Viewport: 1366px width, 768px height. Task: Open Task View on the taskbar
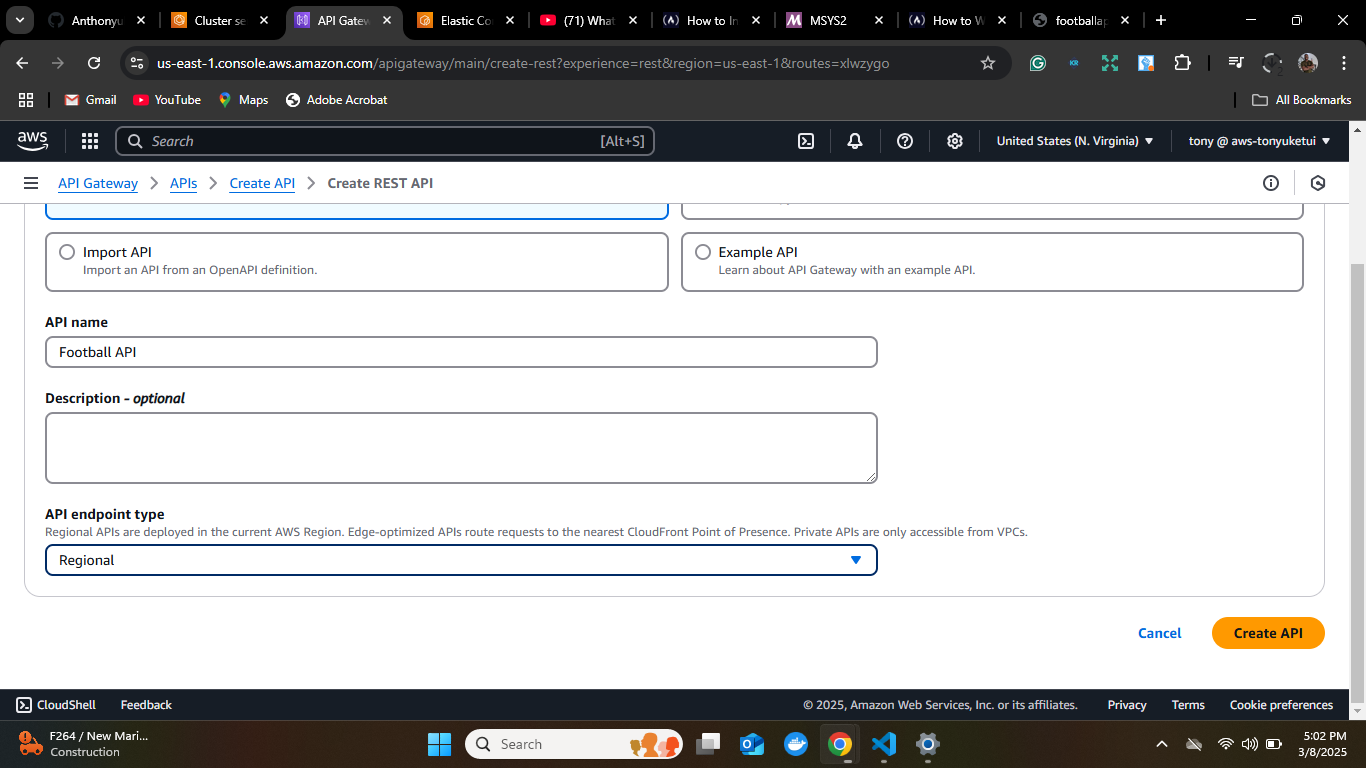[x=708, y=744]
